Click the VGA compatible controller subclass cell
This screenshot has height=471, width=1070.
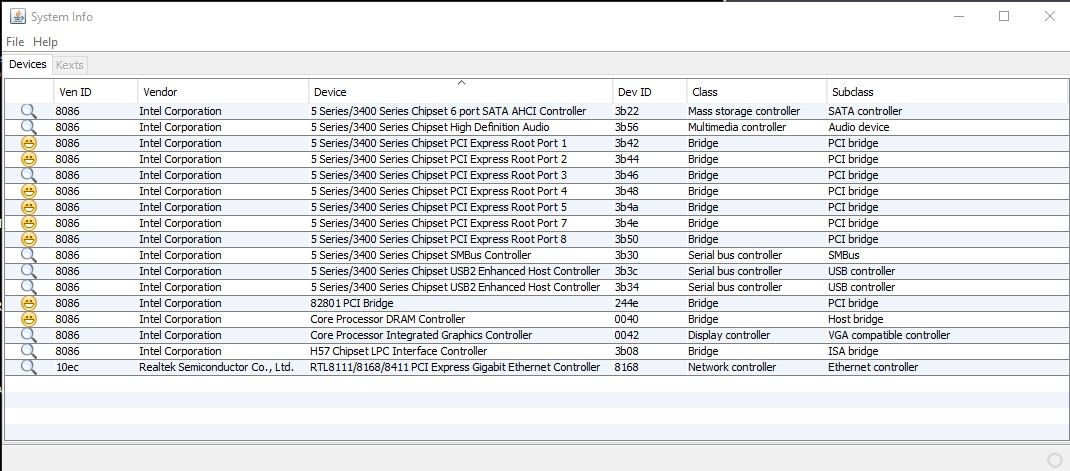pyautogui.click(x=888, y=335)
